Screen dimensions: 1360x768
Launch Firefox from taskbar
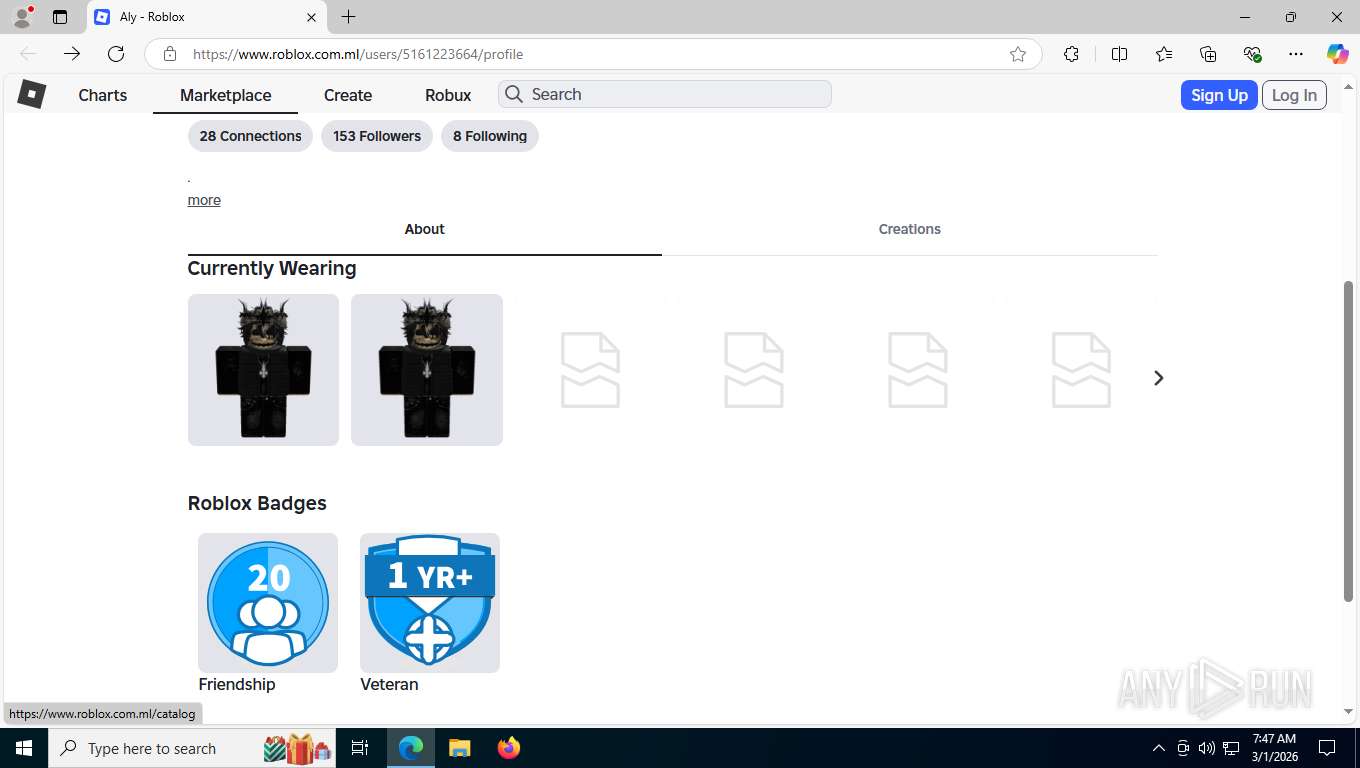(x=509, y=748)
